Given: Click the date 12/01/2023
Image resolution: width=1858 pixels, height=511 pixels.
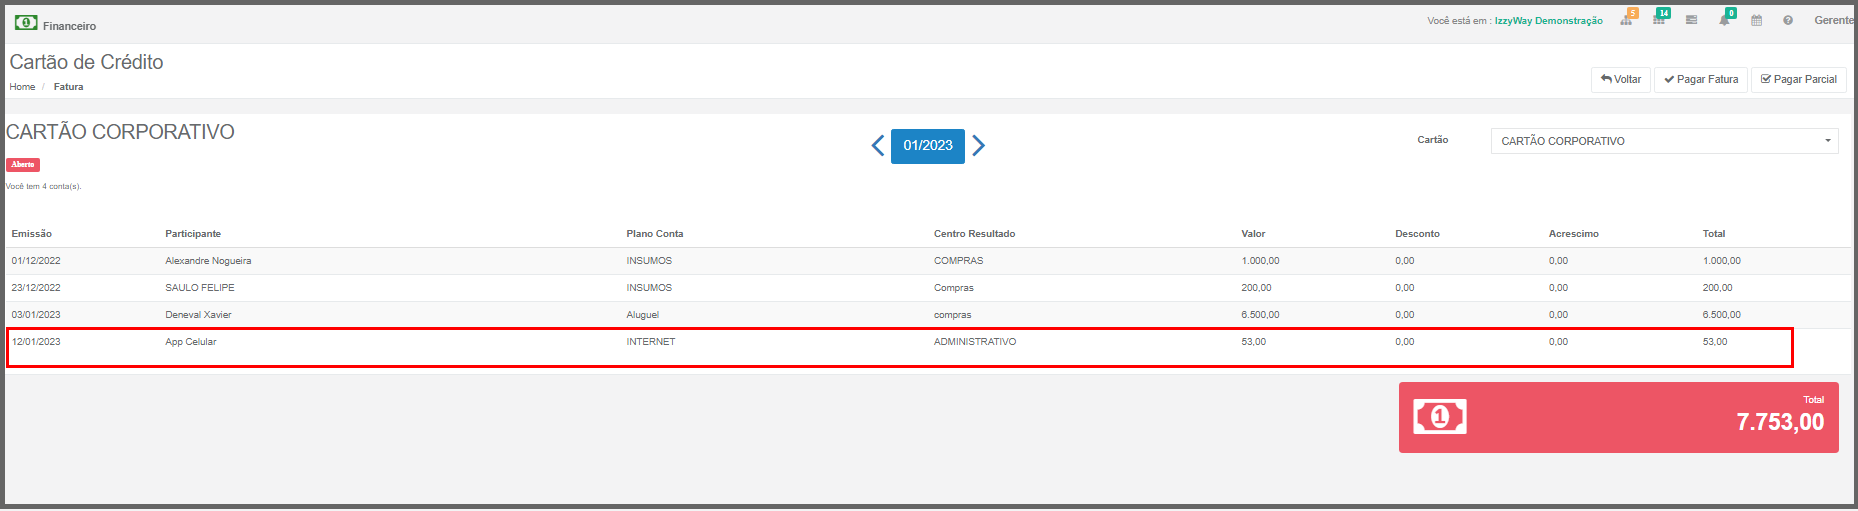Looking at the screenshot, I should tap(36, 342).
